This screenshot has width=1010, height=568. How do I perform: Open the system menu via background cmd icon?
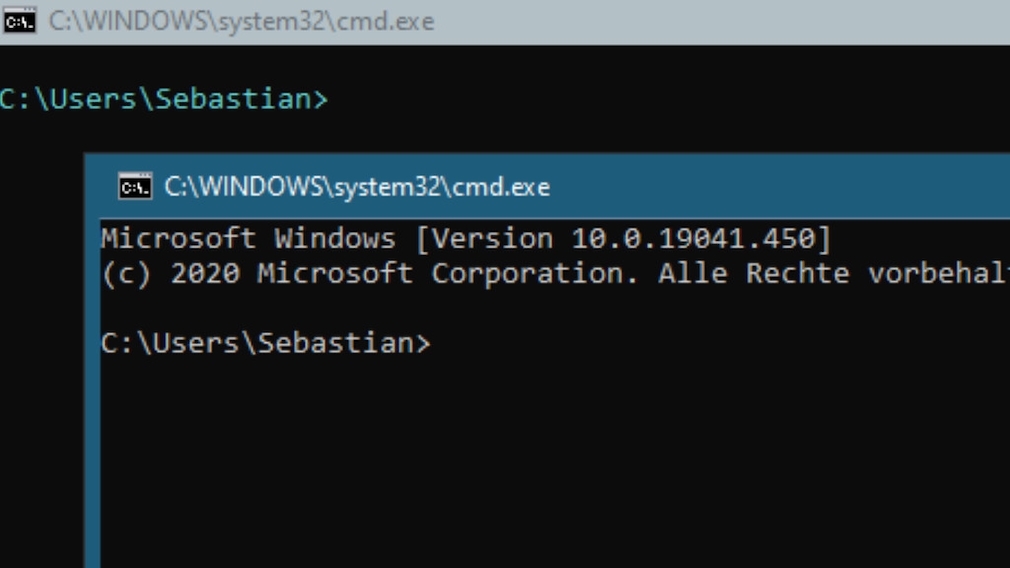tap(19, 21)
